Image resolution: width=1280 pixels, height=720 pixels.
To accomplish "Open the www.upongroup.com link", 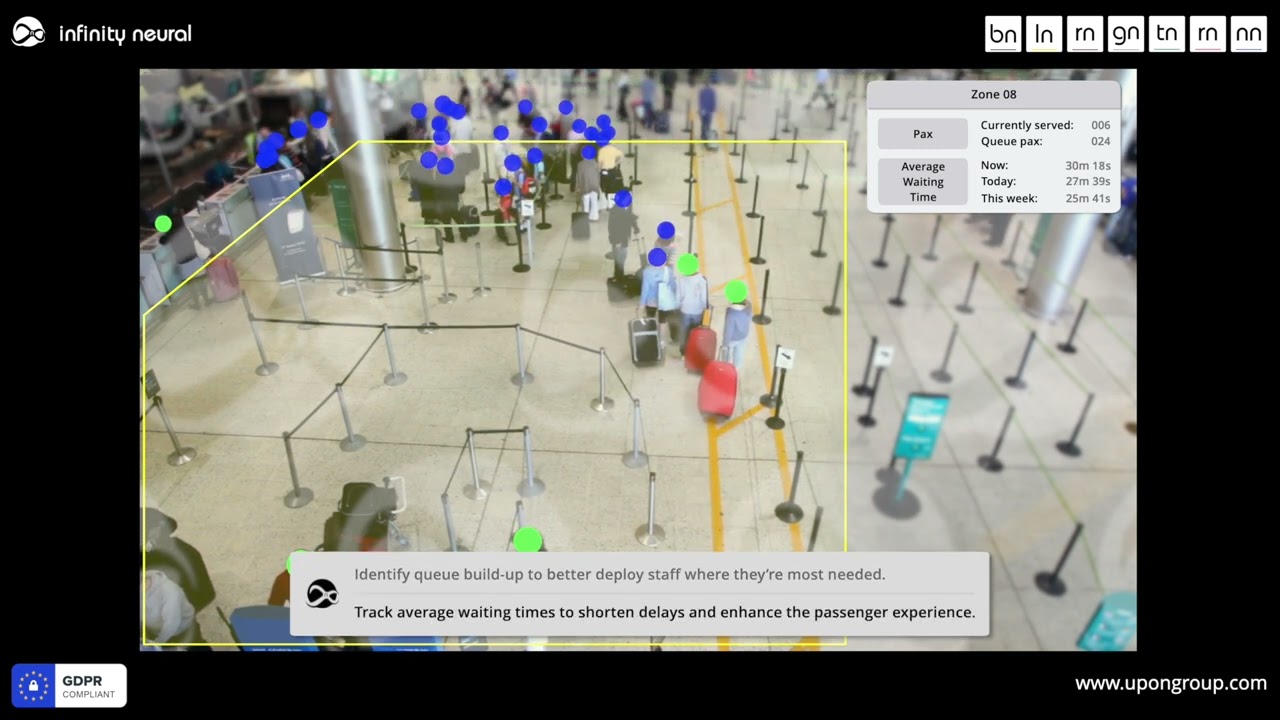I will coord(1171,684).
